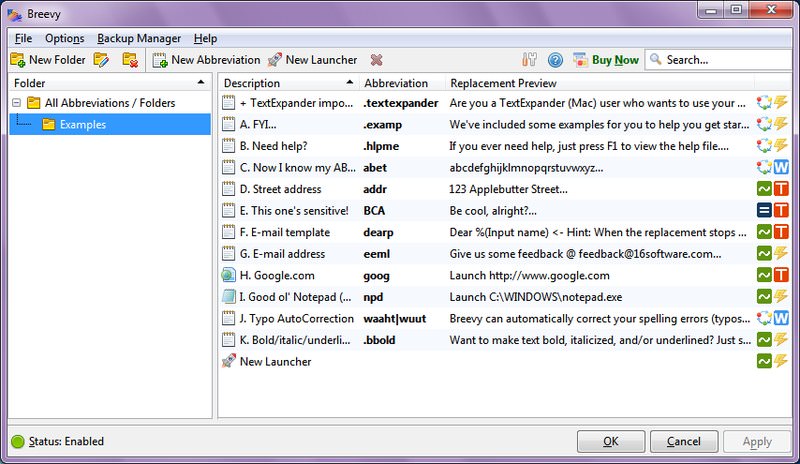
Task: Click the notepad app icon of Good ol' Notepad row
Action: [229, 297]
